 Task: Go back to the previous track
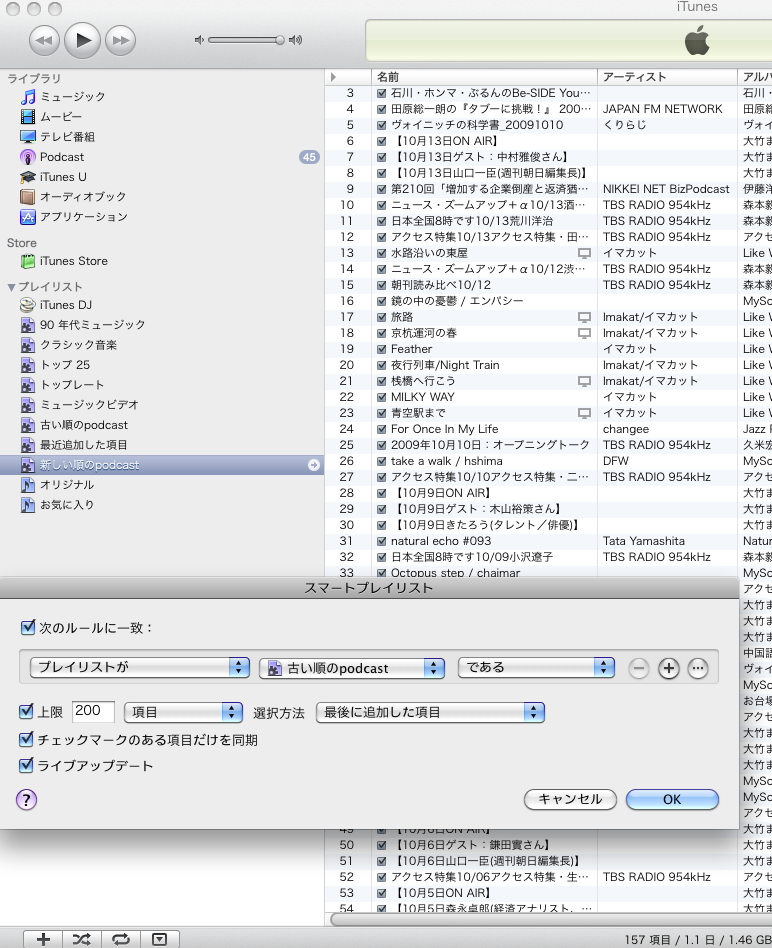[45, 40]
